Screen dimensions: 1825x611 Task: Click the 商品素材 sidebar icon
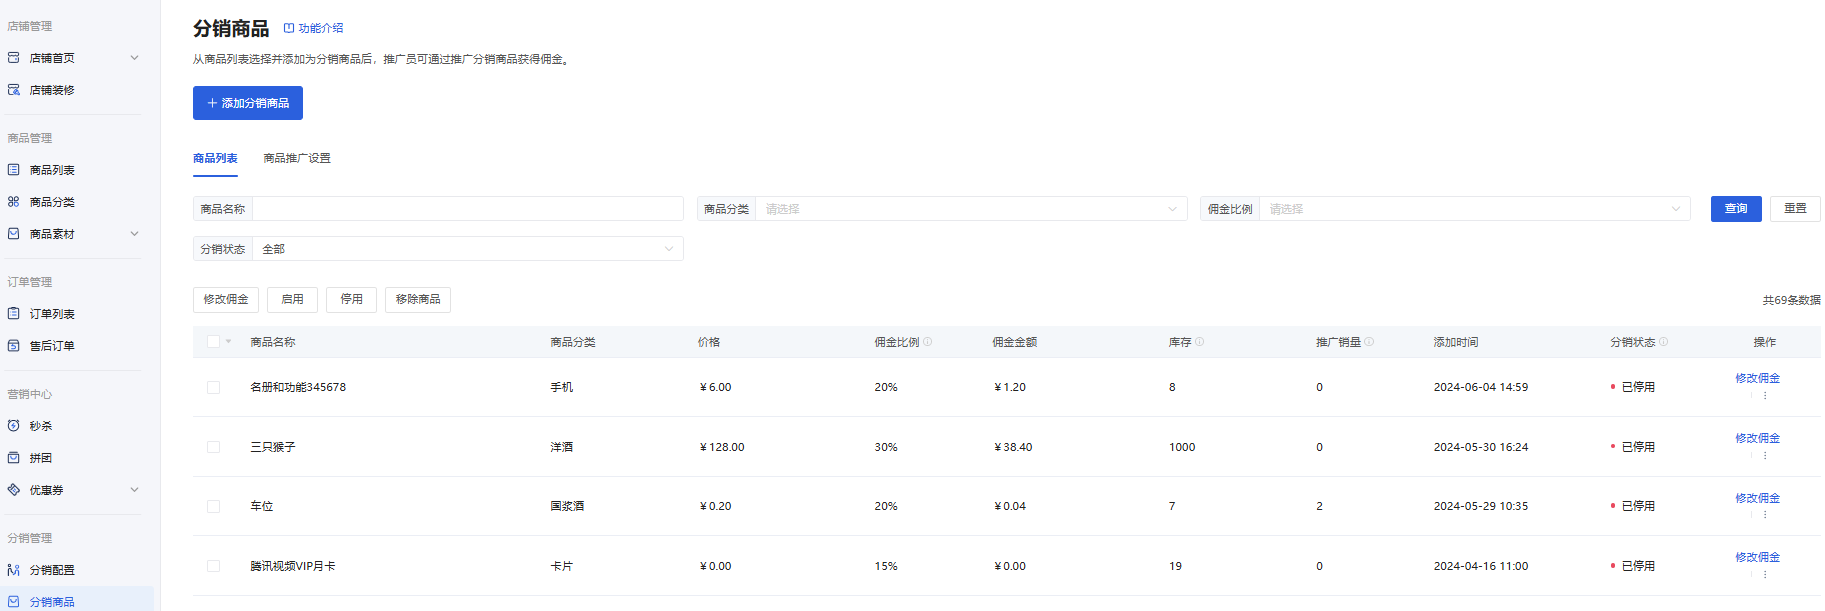tap(14, 234)
